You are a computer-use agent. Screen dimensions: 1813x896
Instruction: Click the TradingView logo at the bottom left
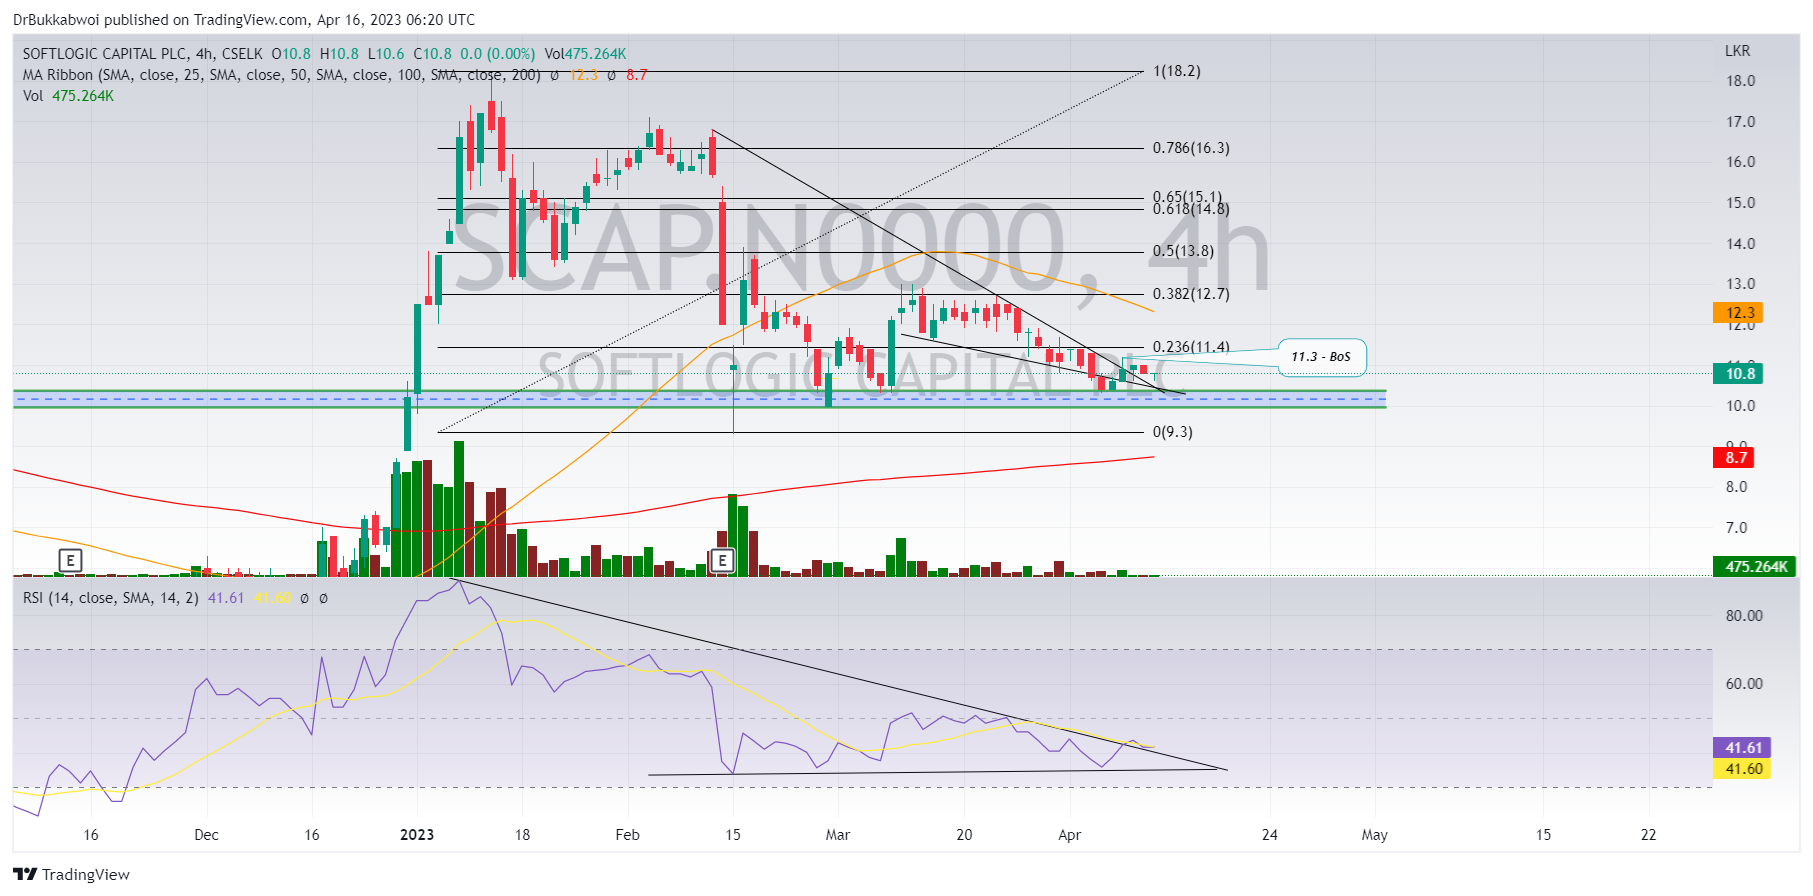[x=71, y=874]
